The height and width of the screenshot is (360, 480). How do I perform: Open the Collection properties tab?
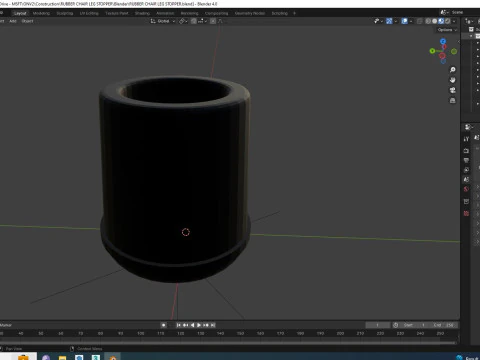(x=466, y=201)
